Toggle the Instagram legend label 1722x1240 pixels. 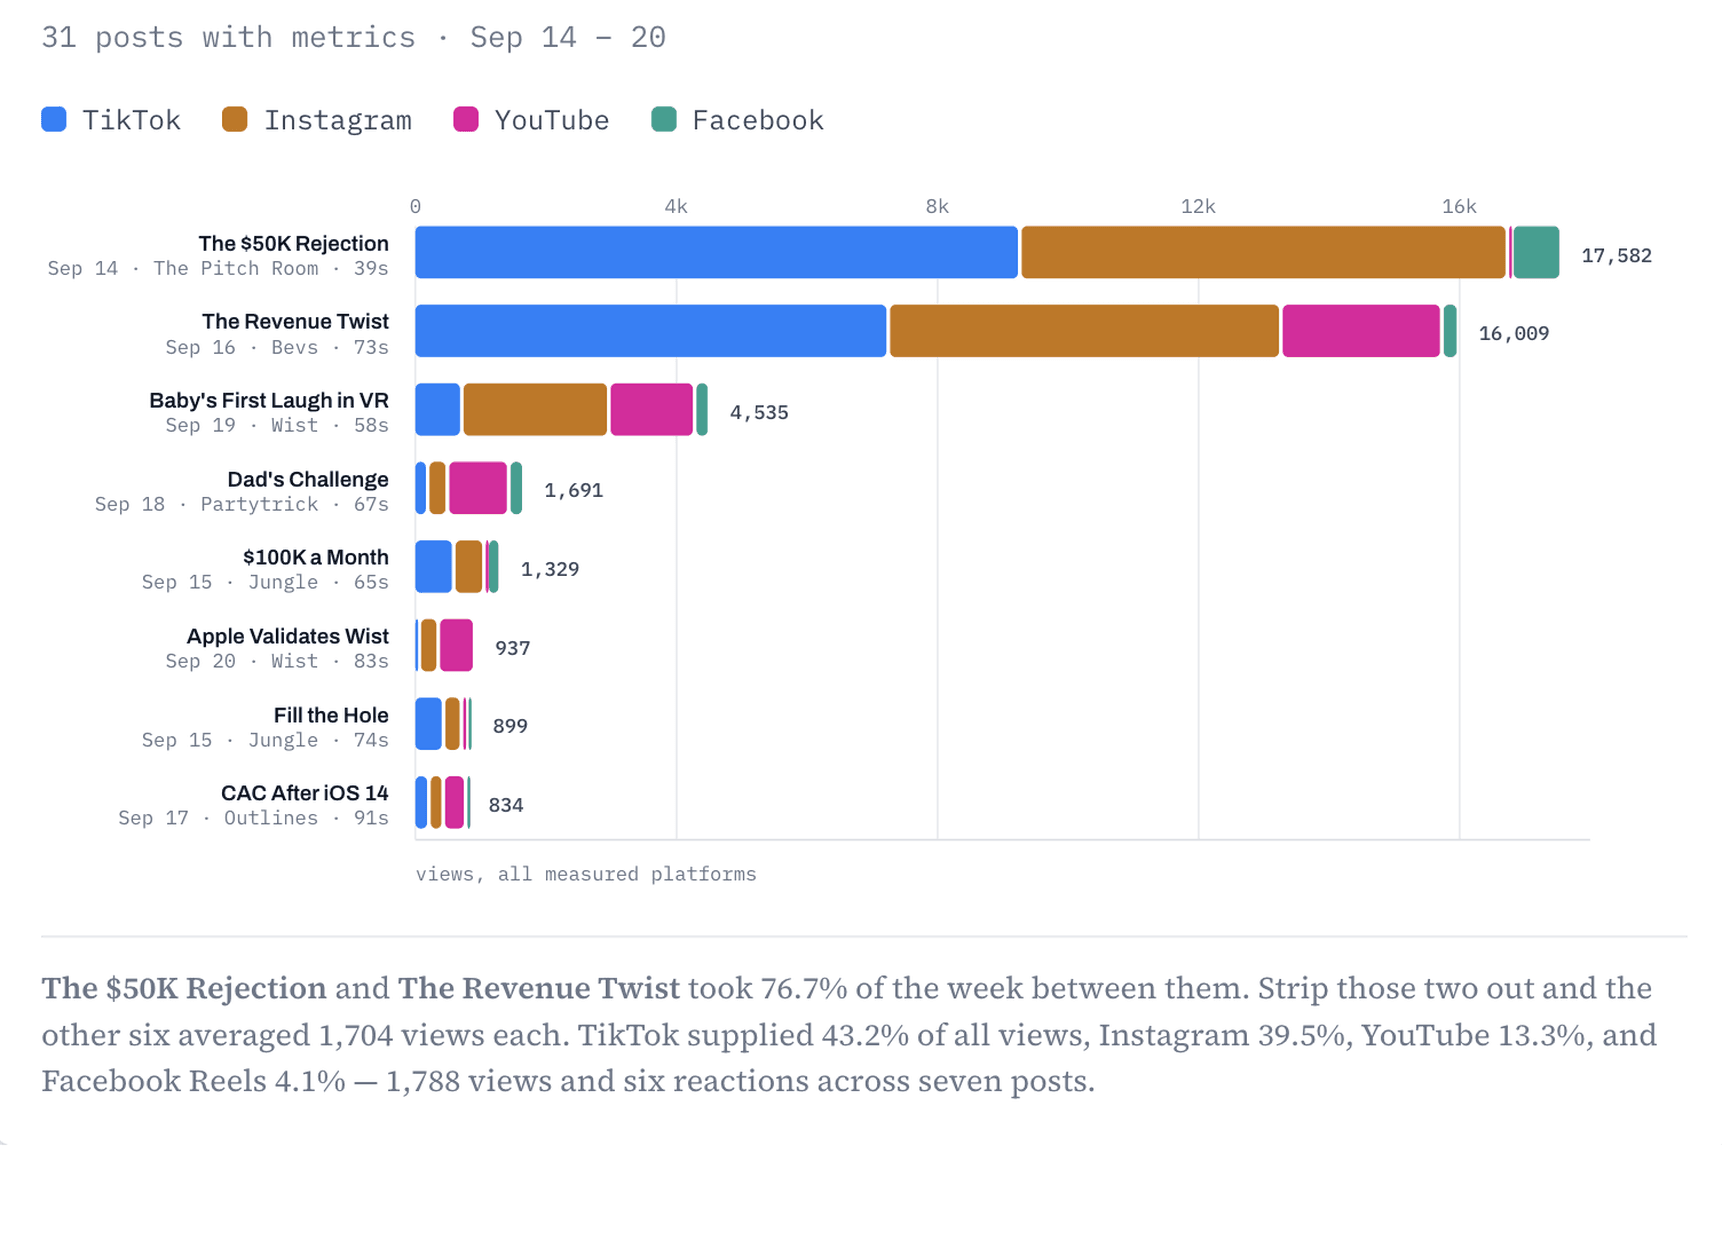click(338, 120)
